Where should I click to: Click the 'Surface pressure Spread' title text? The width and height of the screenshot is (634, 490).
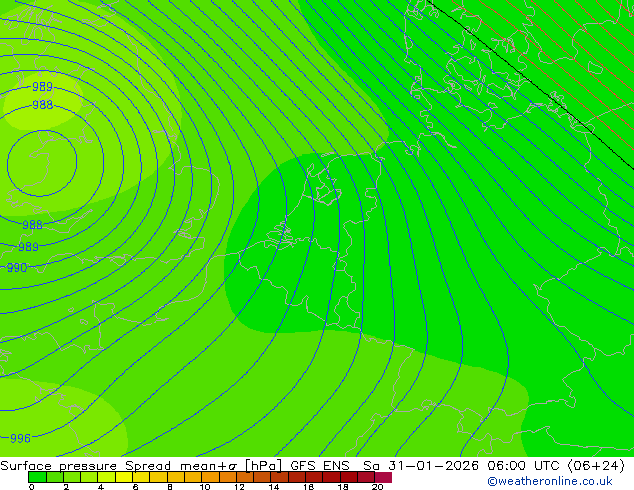[x=86, y=466]
